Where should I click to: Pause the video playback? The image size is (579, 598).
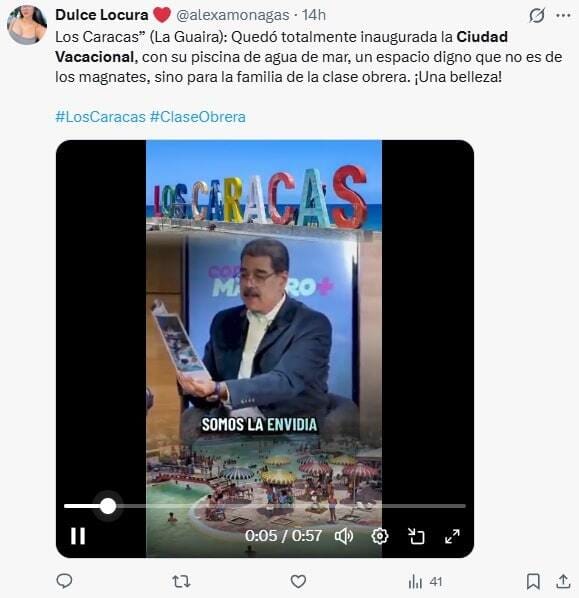click(78, 536)
